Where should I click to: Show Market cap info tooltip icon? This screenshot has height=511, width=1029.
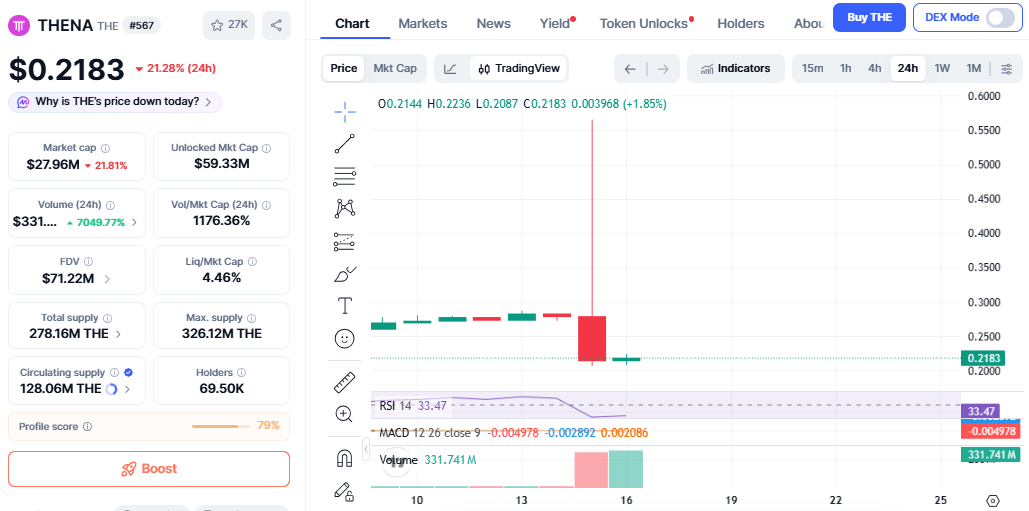coord(105,148)
